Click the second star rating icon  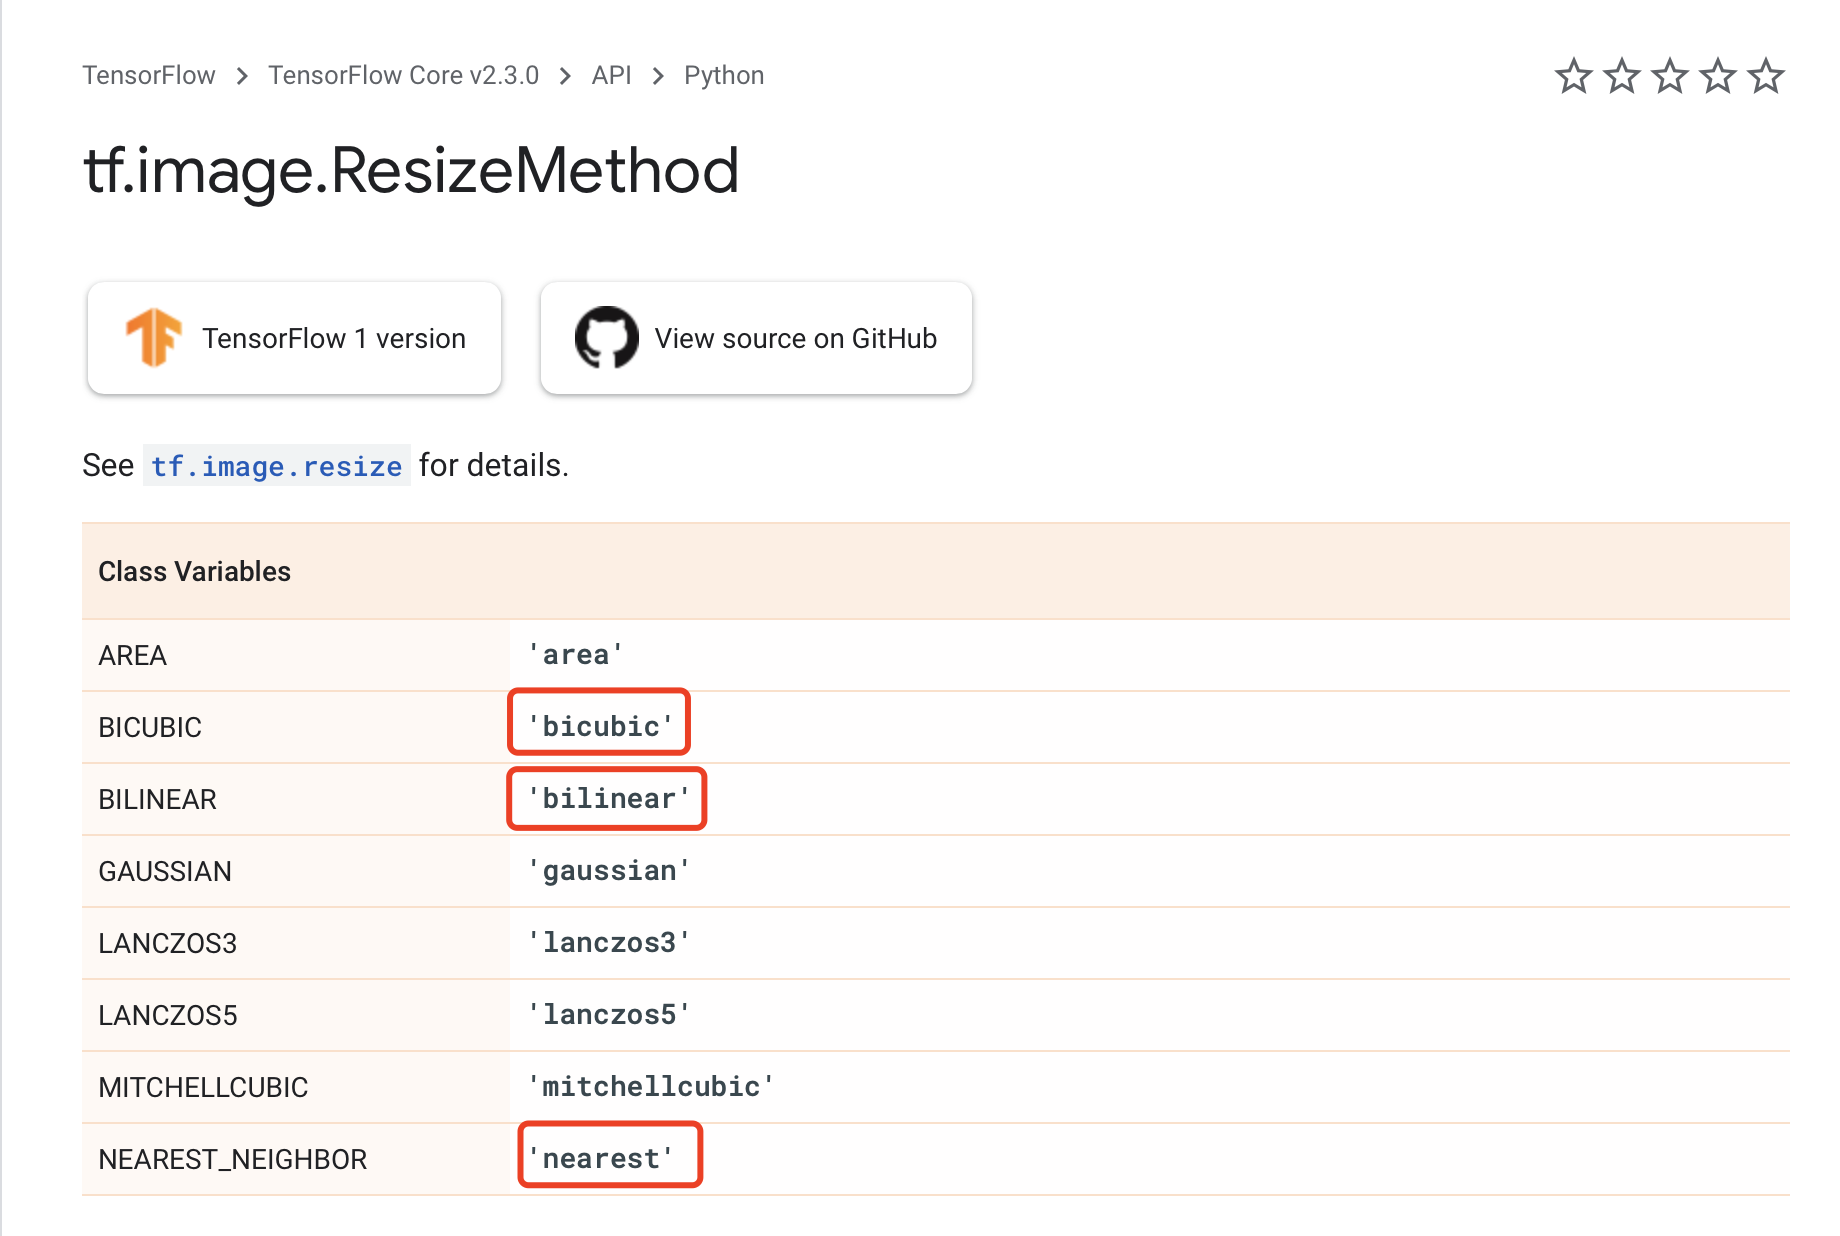[x=1620, y=75]
